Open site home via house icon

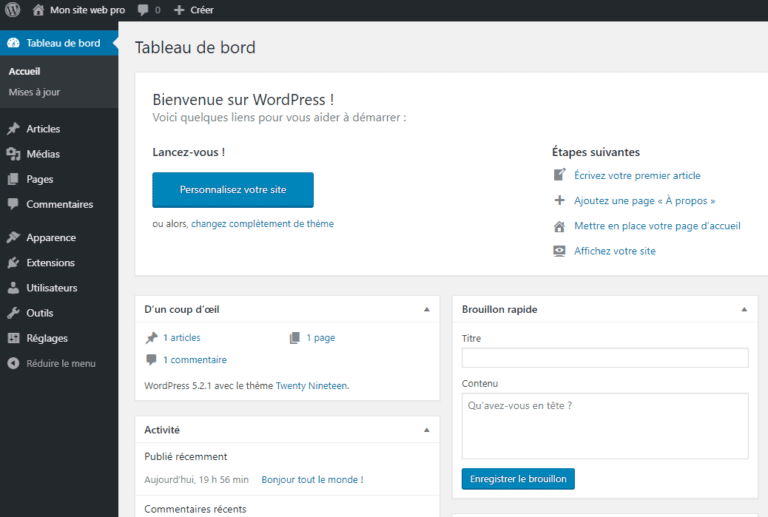38,10
